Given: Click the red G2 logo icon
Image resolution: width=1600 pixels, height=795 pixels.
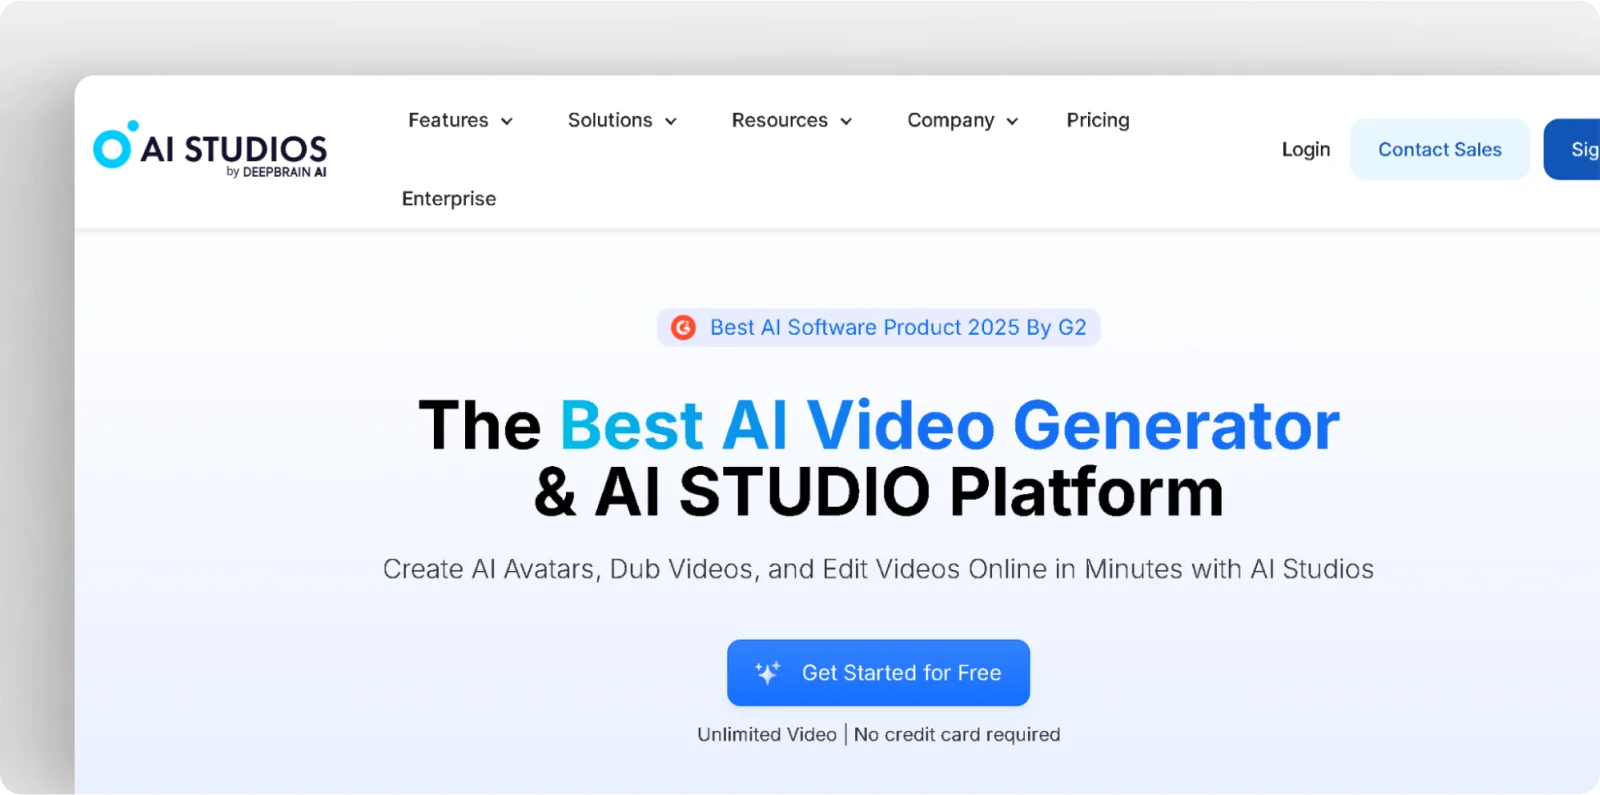Looking at the screenshot, I should (683, 328).
